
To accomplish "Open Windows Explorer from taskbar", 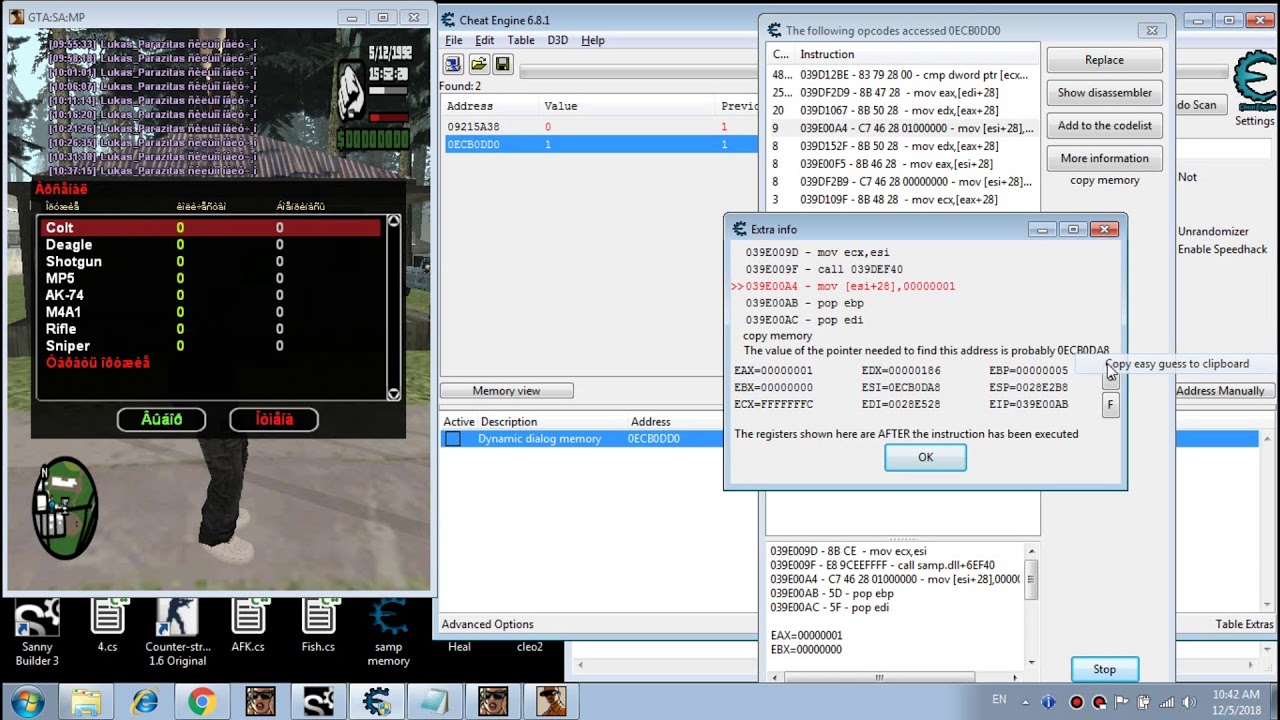I will 86,702.
